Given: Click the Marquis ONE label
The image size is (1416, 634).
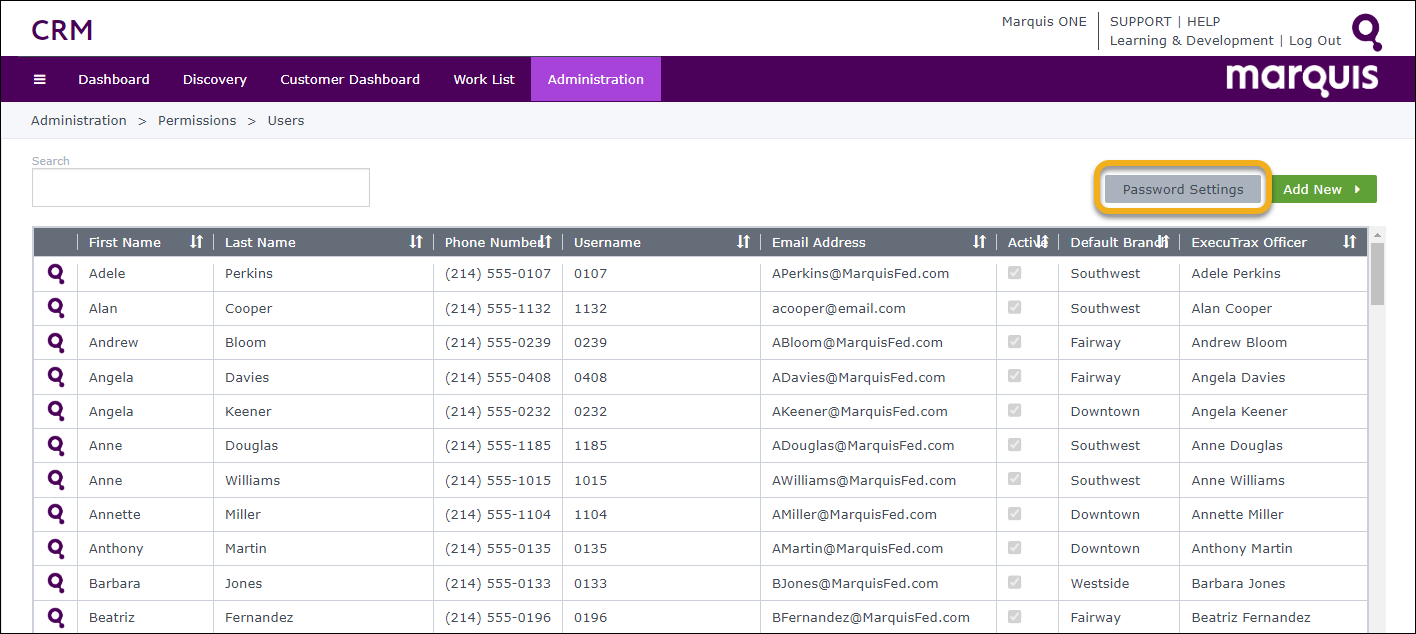Looking at the screenshot, I should 1044,21.
